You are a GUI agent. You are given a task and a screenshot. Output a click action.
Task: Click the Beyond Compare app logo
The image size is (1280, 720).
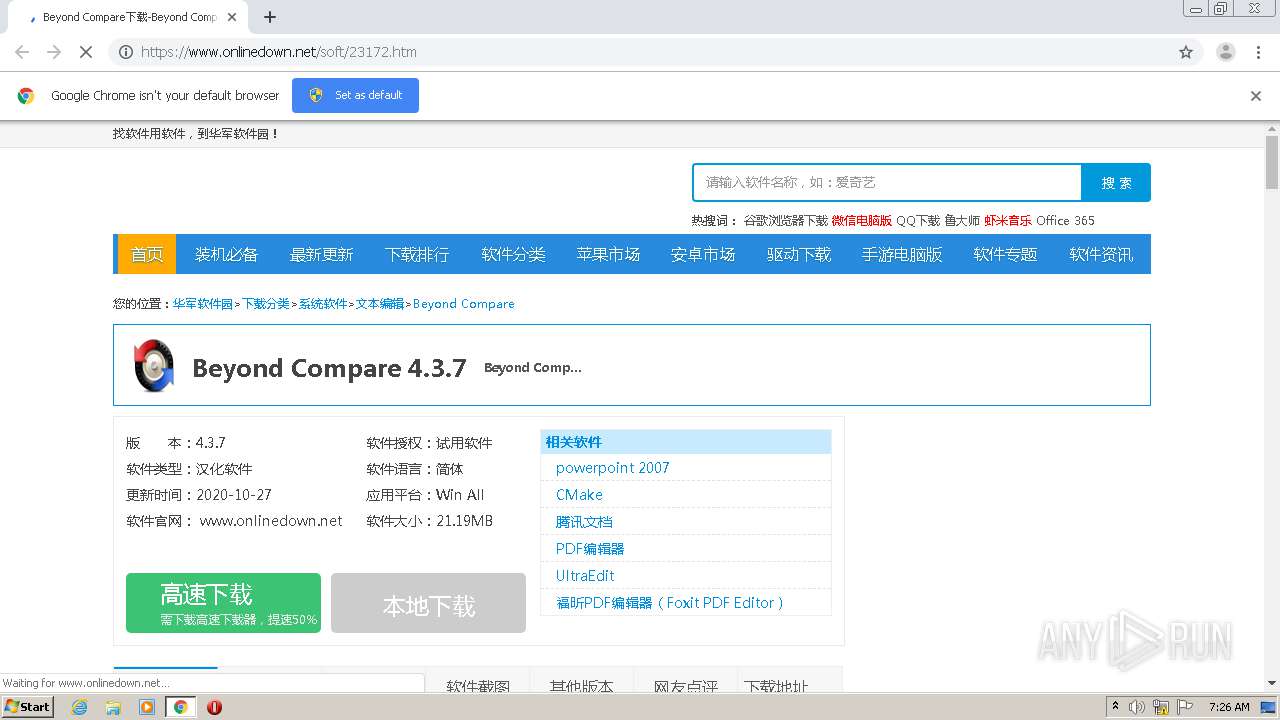154,365
